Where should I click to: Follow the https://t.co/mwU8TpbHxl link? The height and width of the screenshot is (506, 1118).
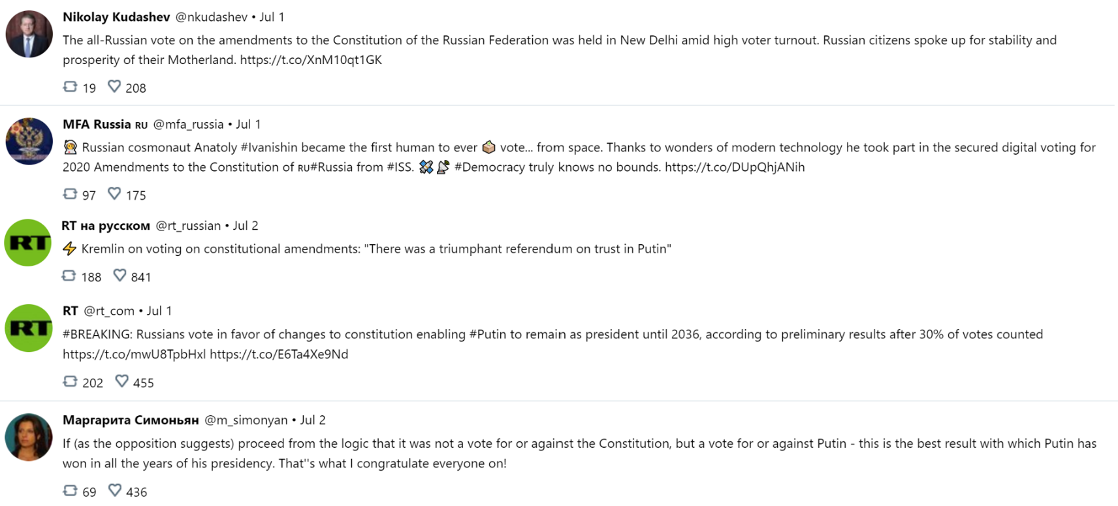134,354
